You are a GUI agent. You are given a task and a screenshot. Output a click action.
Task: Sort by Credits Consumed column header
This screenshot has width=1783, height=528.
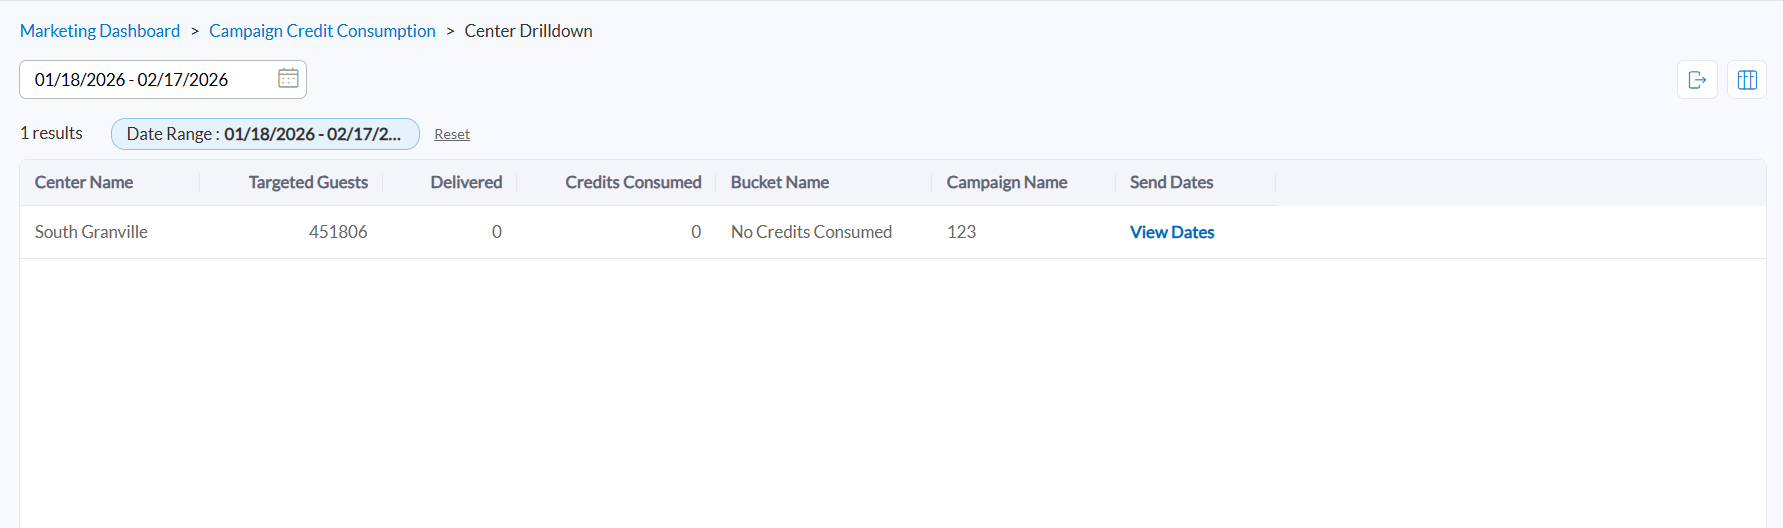point(633,182)
